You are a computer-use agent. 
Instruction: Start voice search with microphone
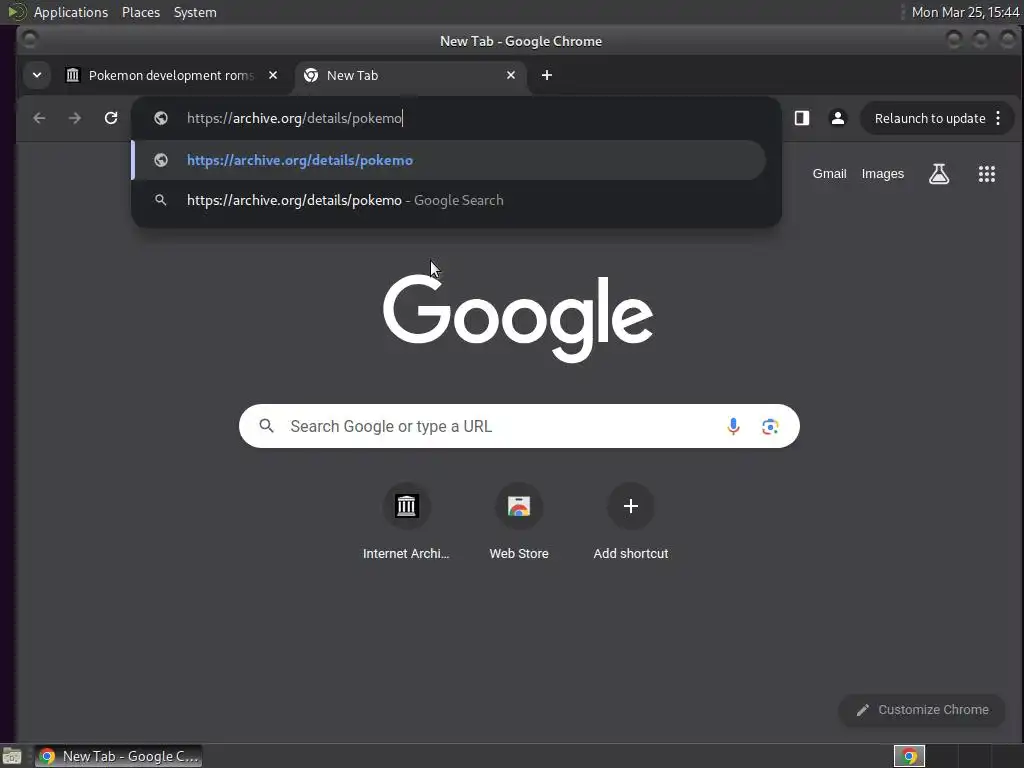[733, 426]
